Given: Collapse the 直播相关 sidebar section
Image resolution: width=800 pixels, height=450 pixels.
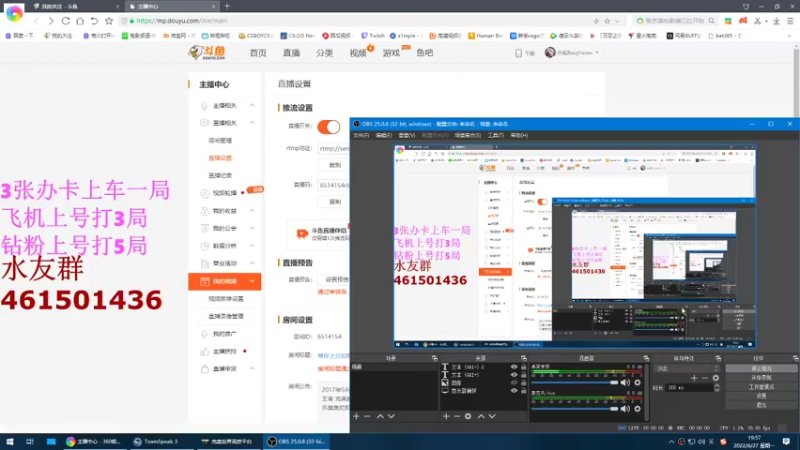Looking at the screenshot, I should click(252, 123).
